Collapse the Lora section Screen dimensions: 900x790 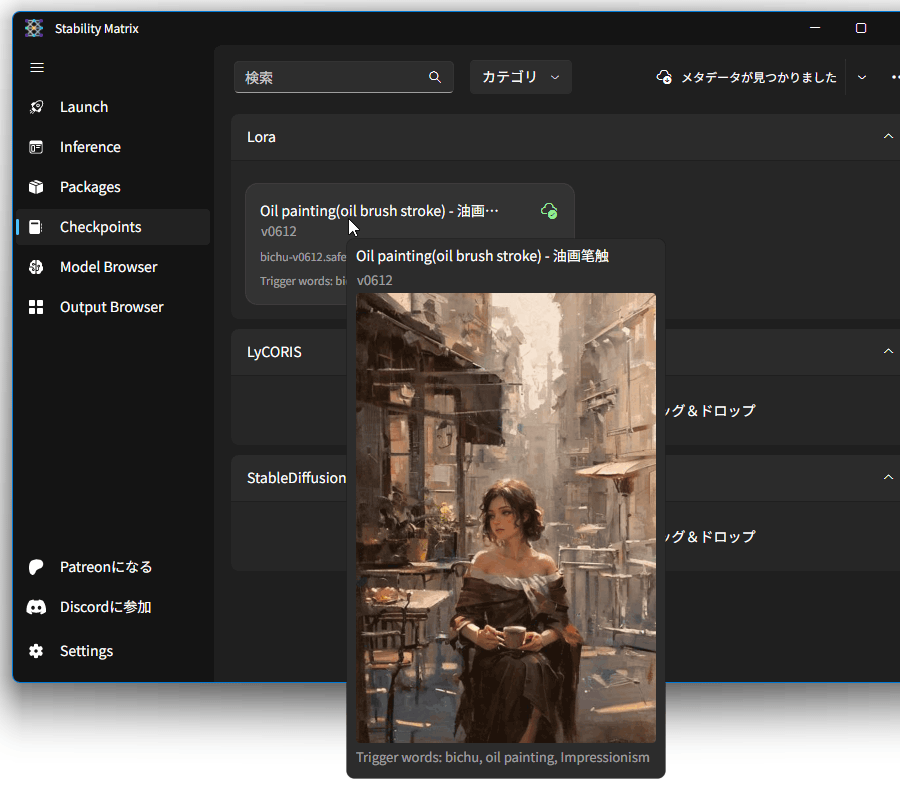pyautogui.click(x=888, y=137)
